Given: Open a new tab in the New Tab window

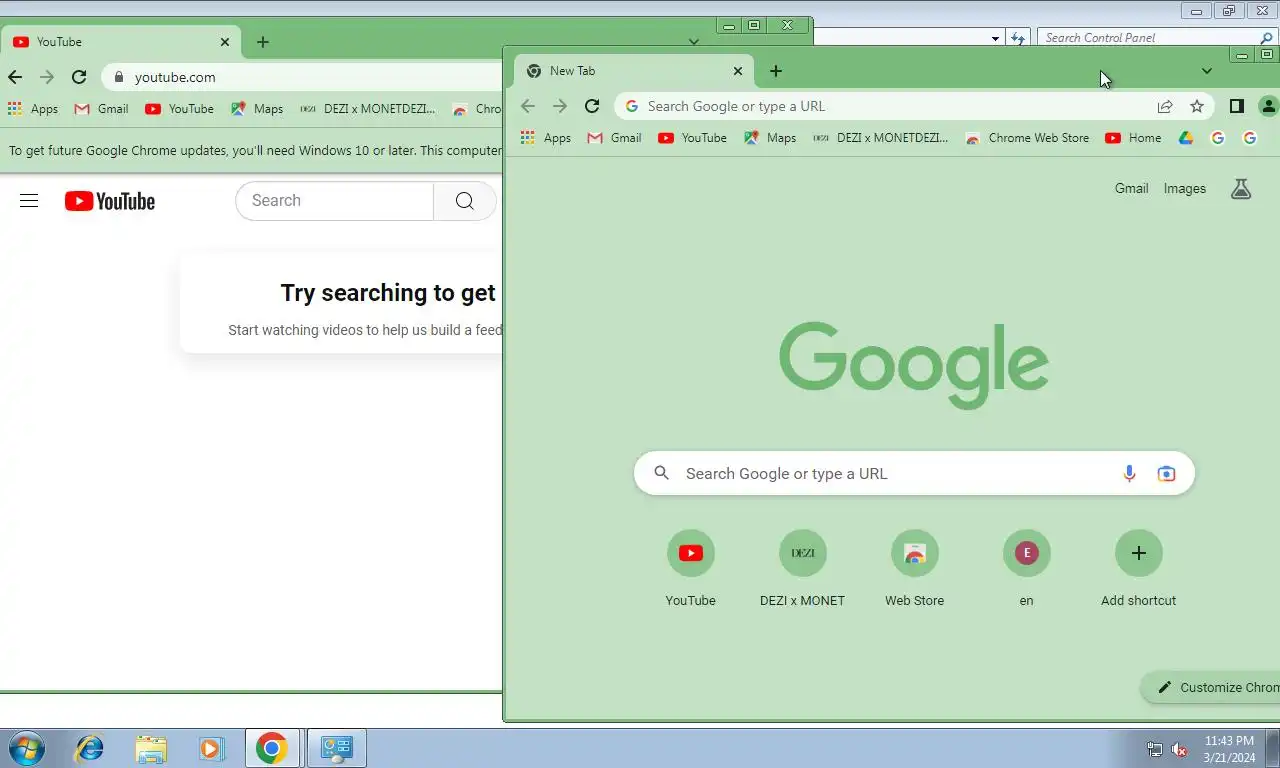Looking at the screenshot, I should coord(776,71).
